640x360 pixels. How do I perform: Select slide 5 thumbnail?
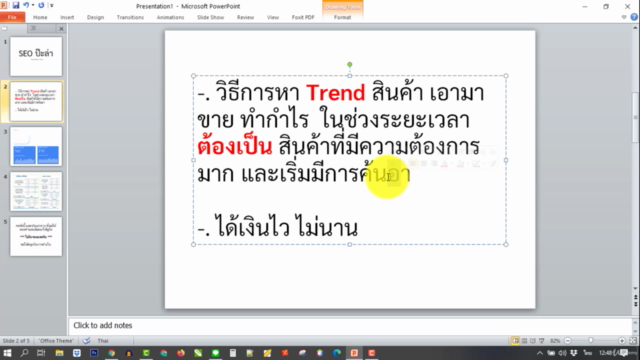36,236
